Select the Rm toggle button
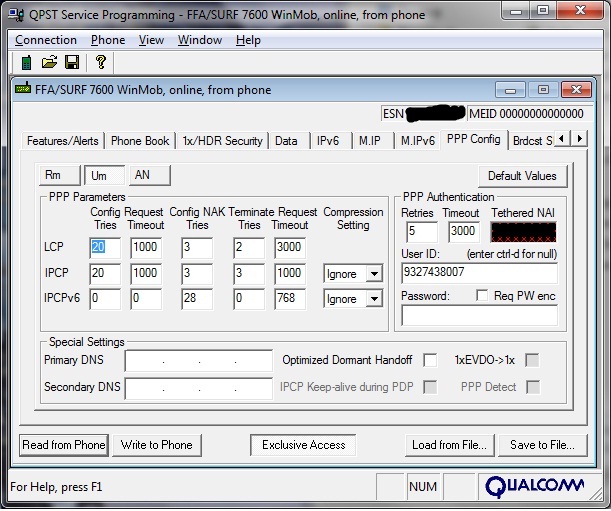The width and height of the screenshot is (611, 511). click(60, 175)
